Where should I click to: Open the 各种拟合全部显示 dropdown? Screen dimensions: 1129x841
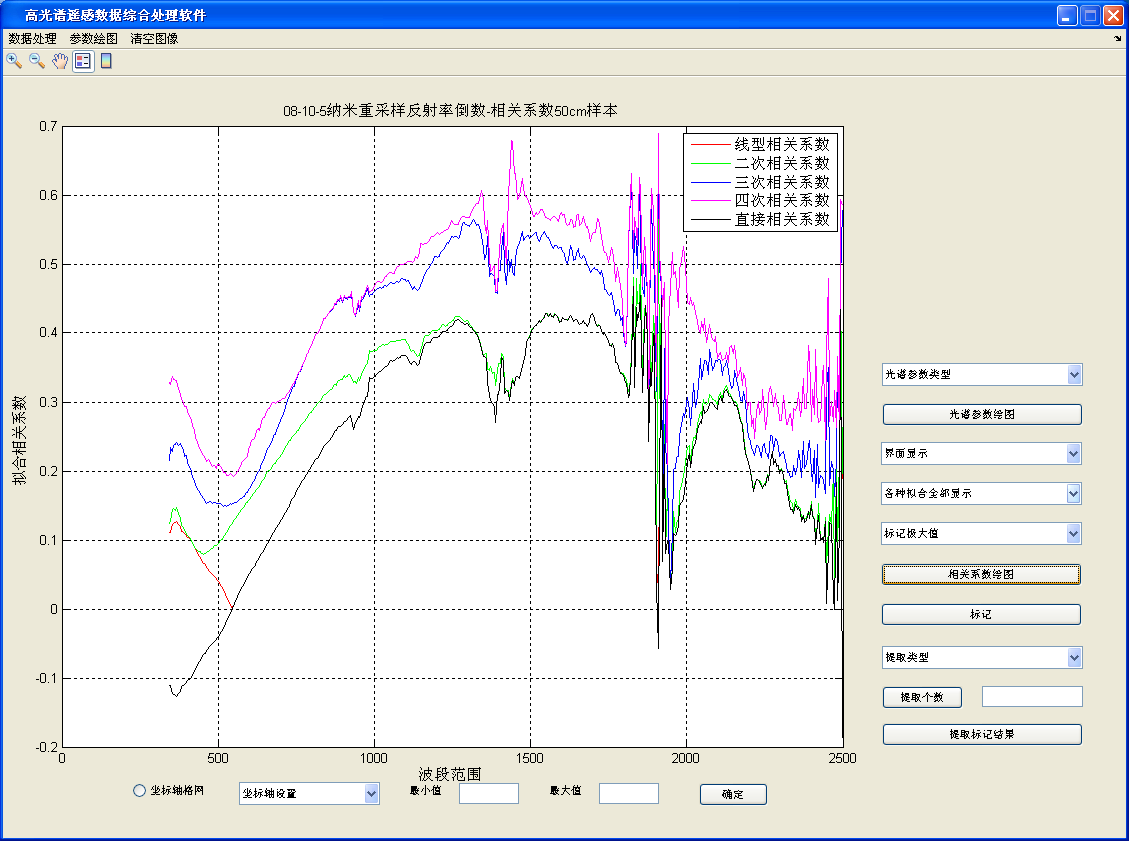pyautogui.click(x=981, y=494)
